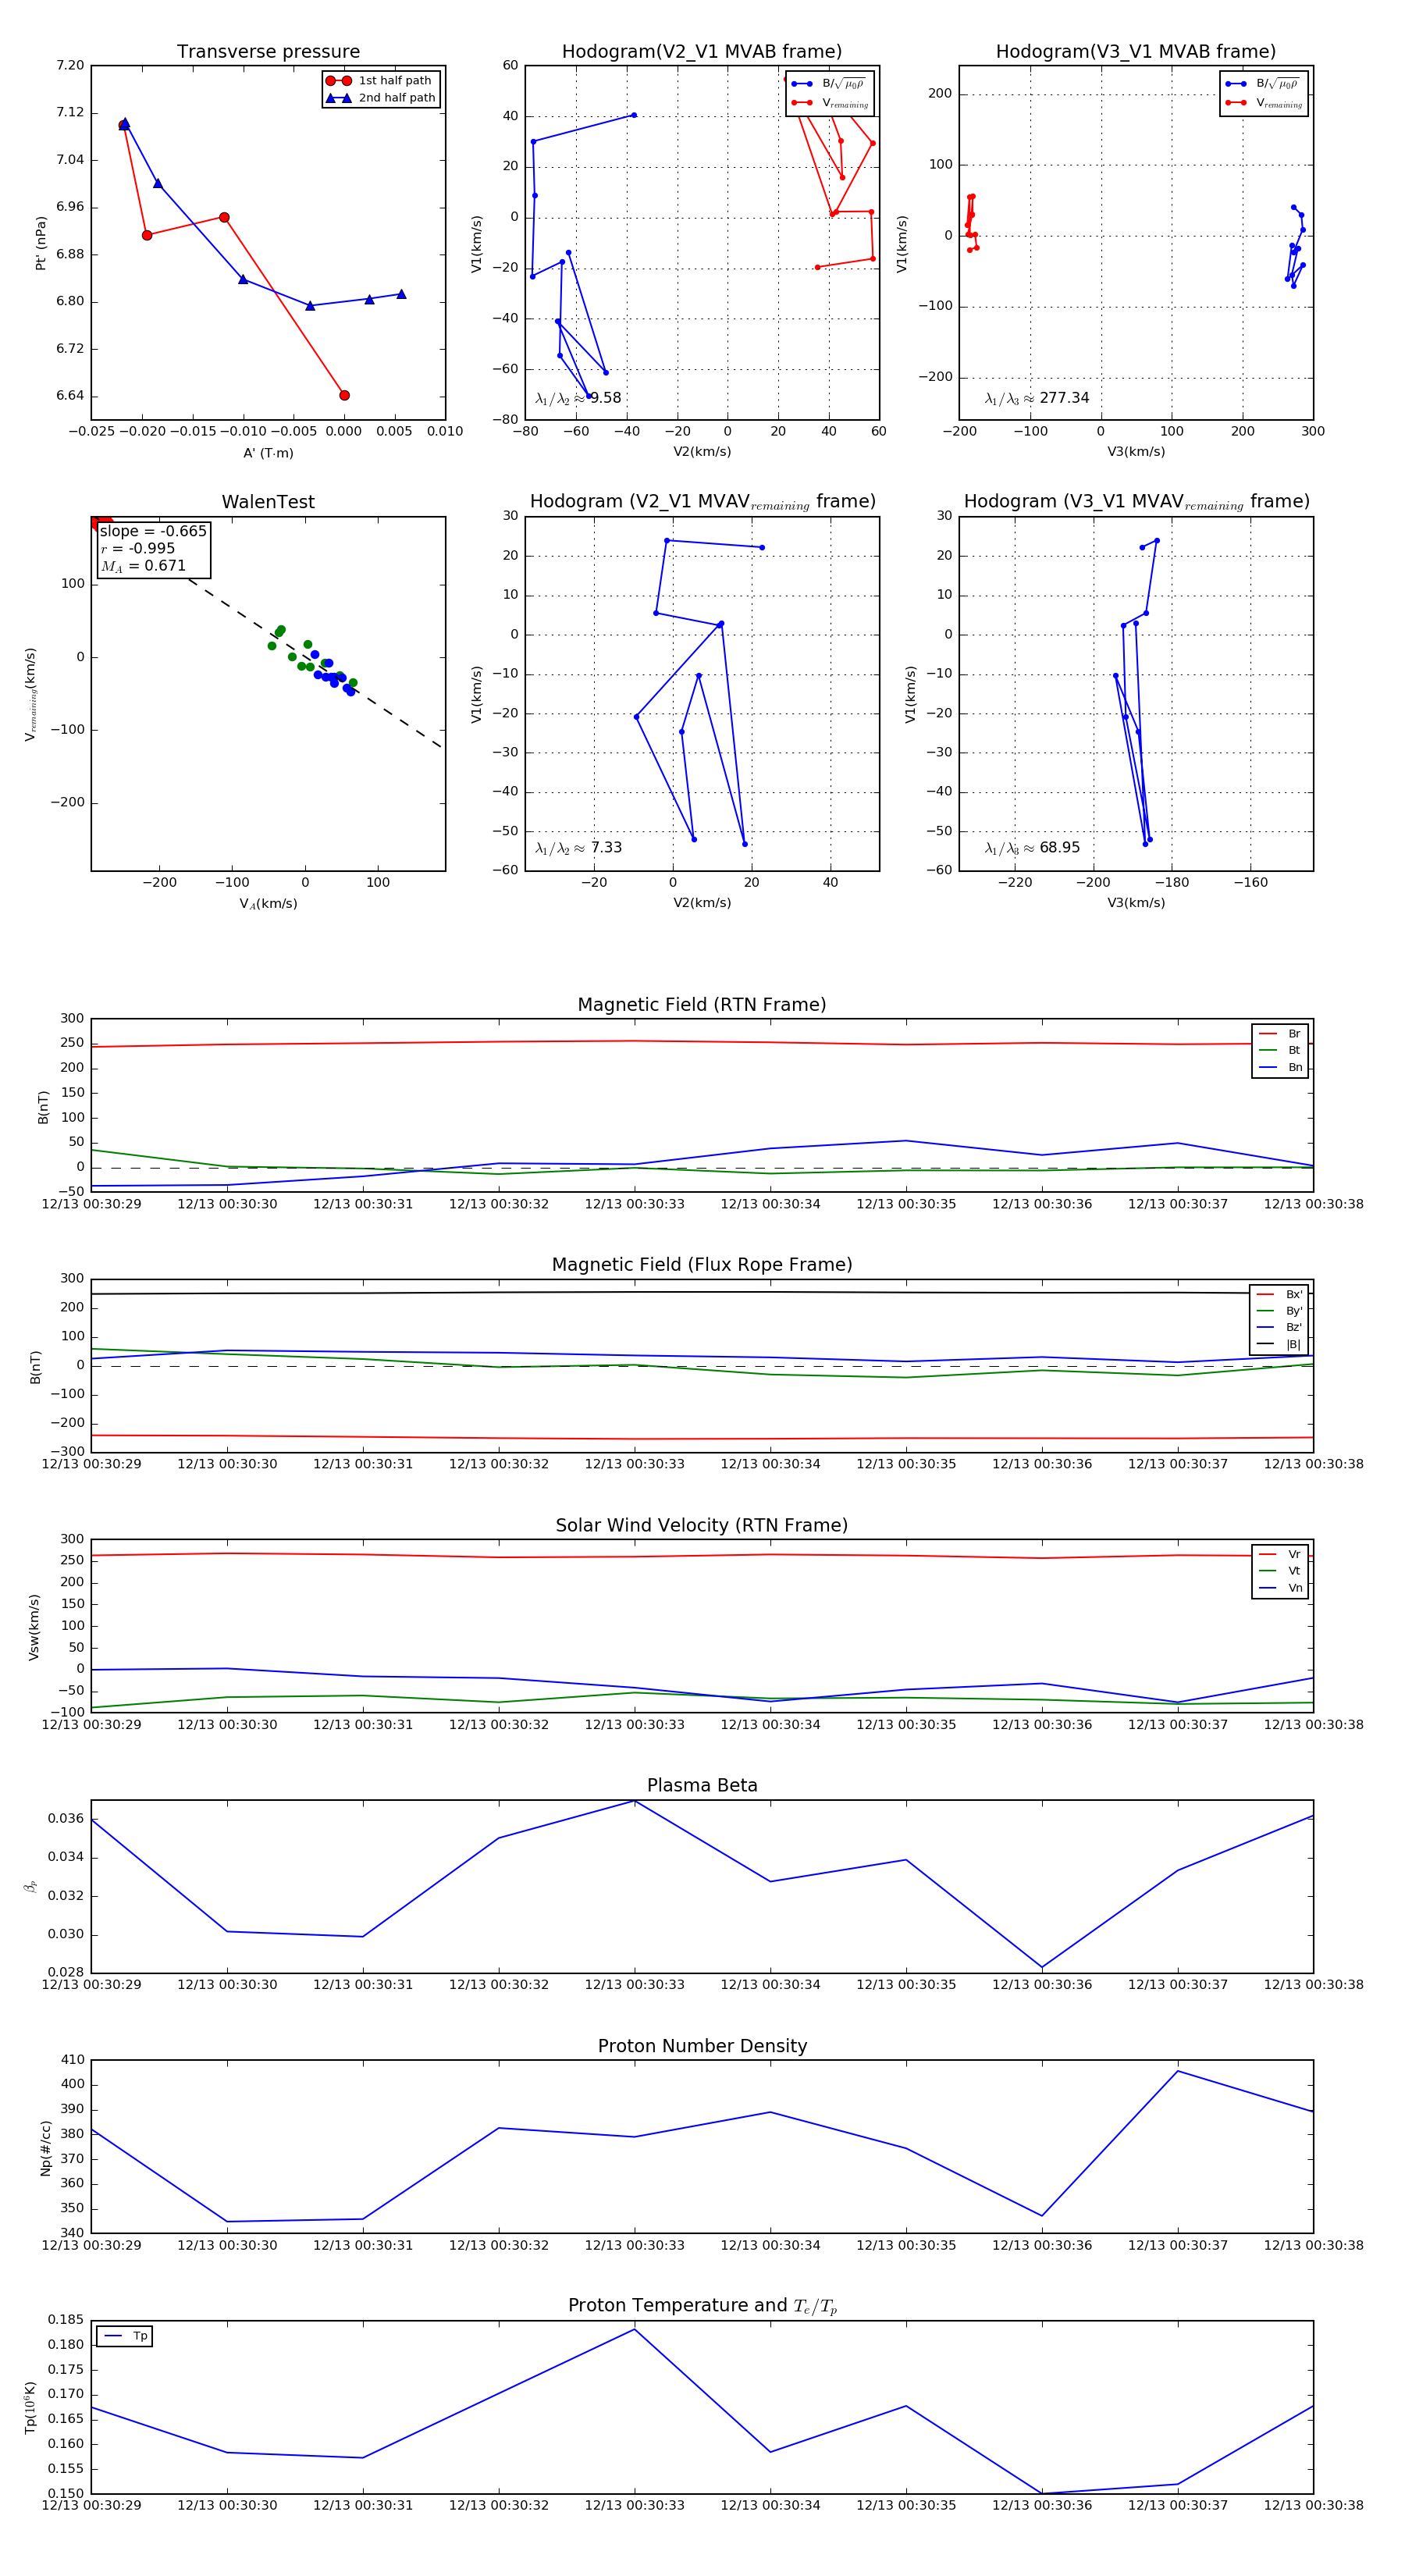The width and height of the screenshot is (1405, 2576).
Task: Click the eigenvalue ratio 277.34 annotation
Action: click(1037, 398)
